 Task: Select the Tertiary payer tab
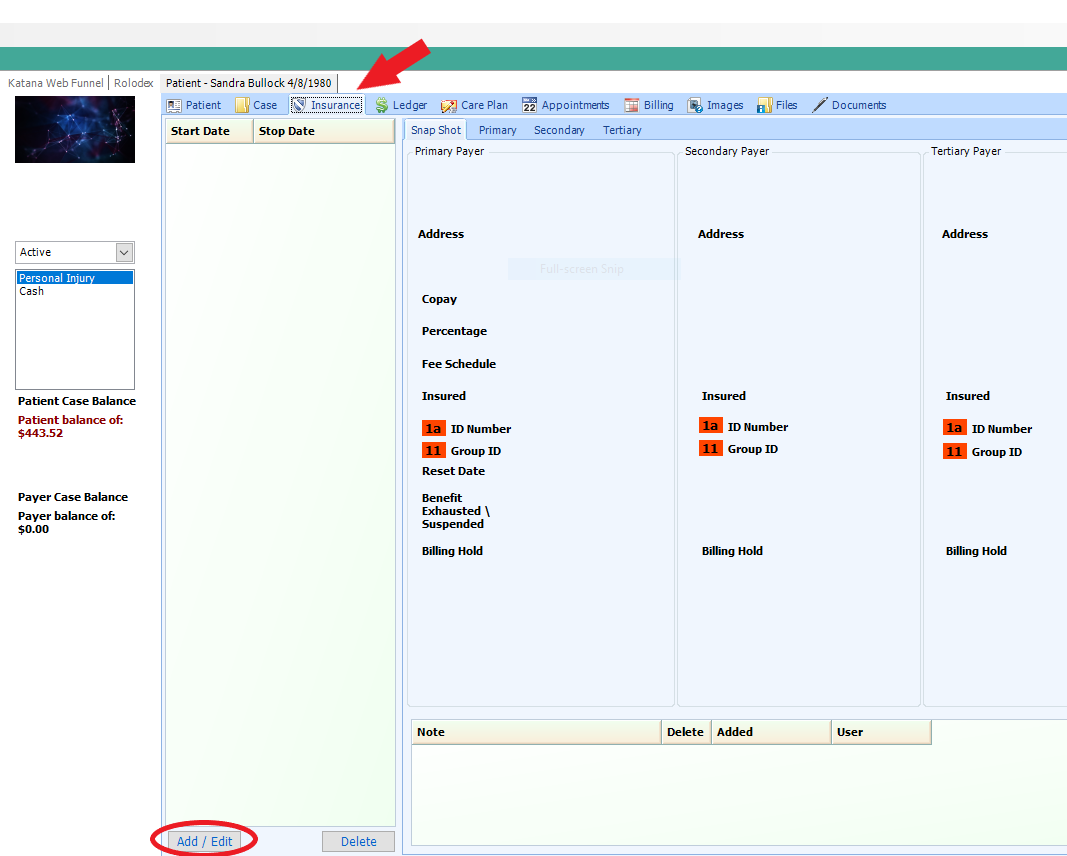coord(622,130)
